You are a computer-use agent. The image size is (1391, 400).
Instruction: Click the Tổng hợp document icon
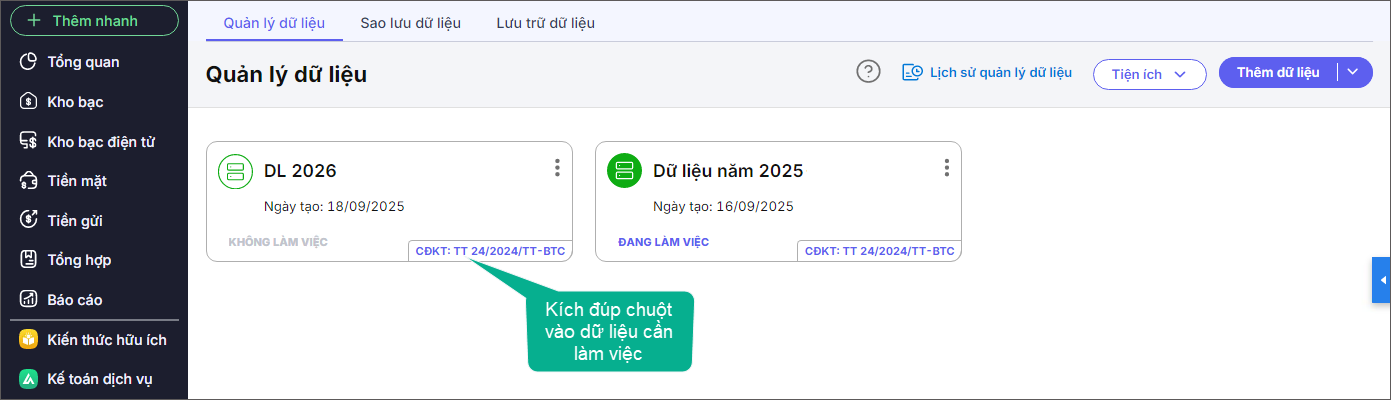pyautogui.click(x=29, y=260)
